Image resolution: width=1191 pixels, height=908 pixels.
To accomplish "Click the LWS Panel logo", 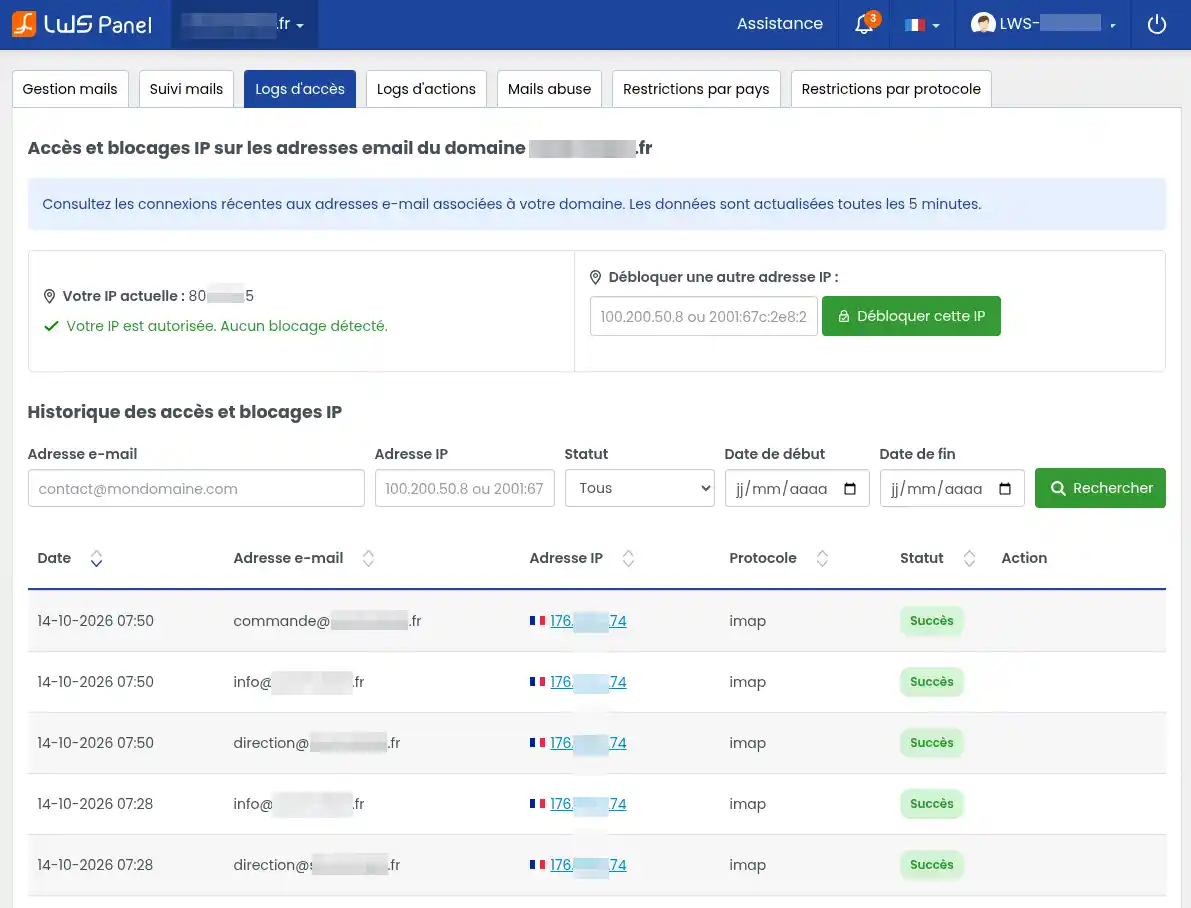I will click(82, 24).
